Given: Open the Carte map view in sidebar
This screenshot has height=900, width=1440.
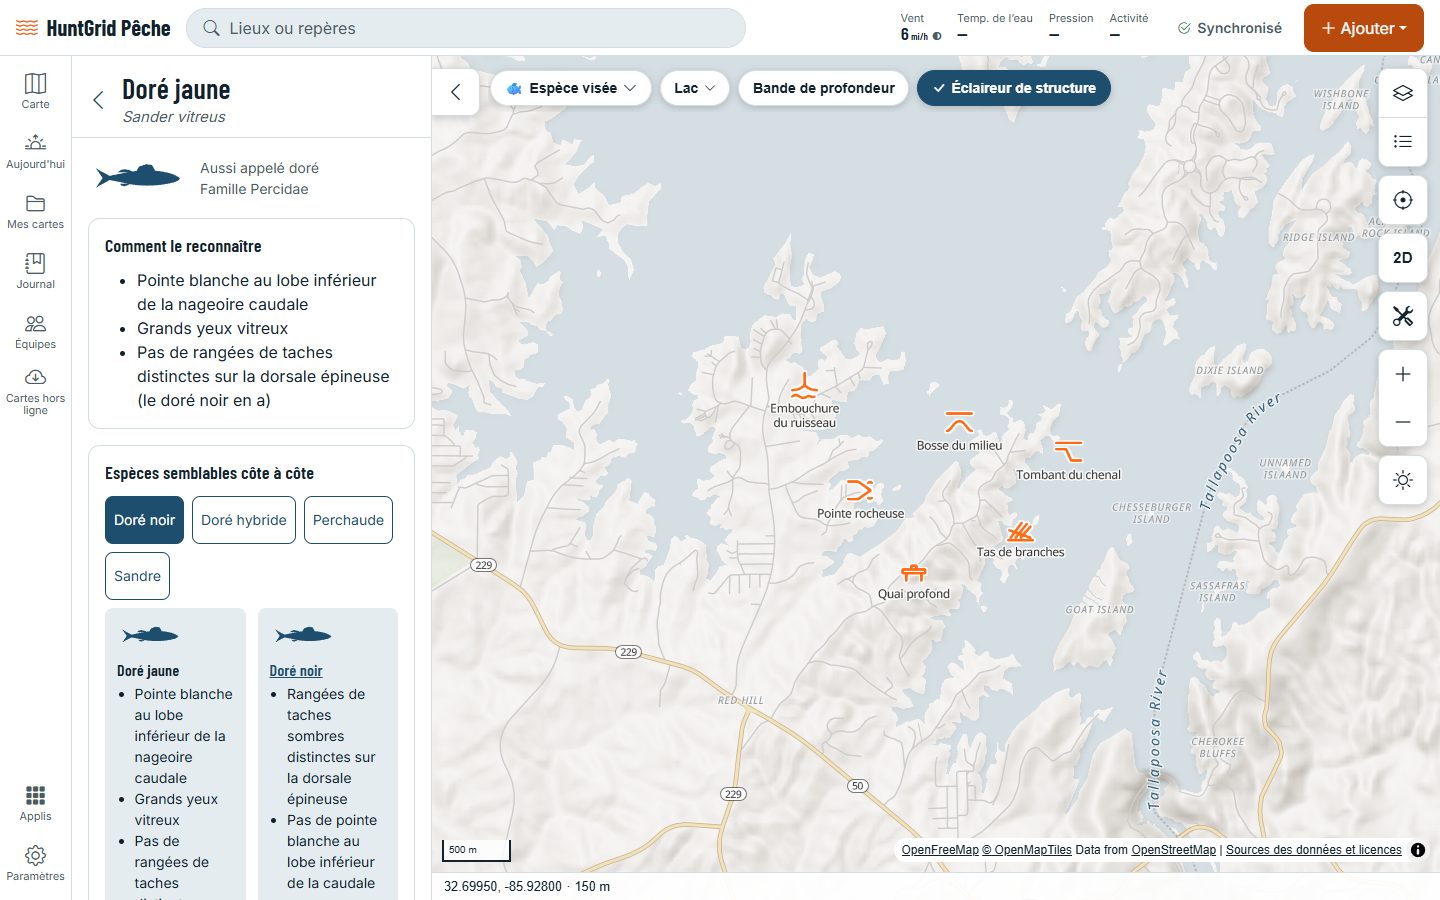Looking at the screenshot, I should pyautogui.click(x=35, y=90).
